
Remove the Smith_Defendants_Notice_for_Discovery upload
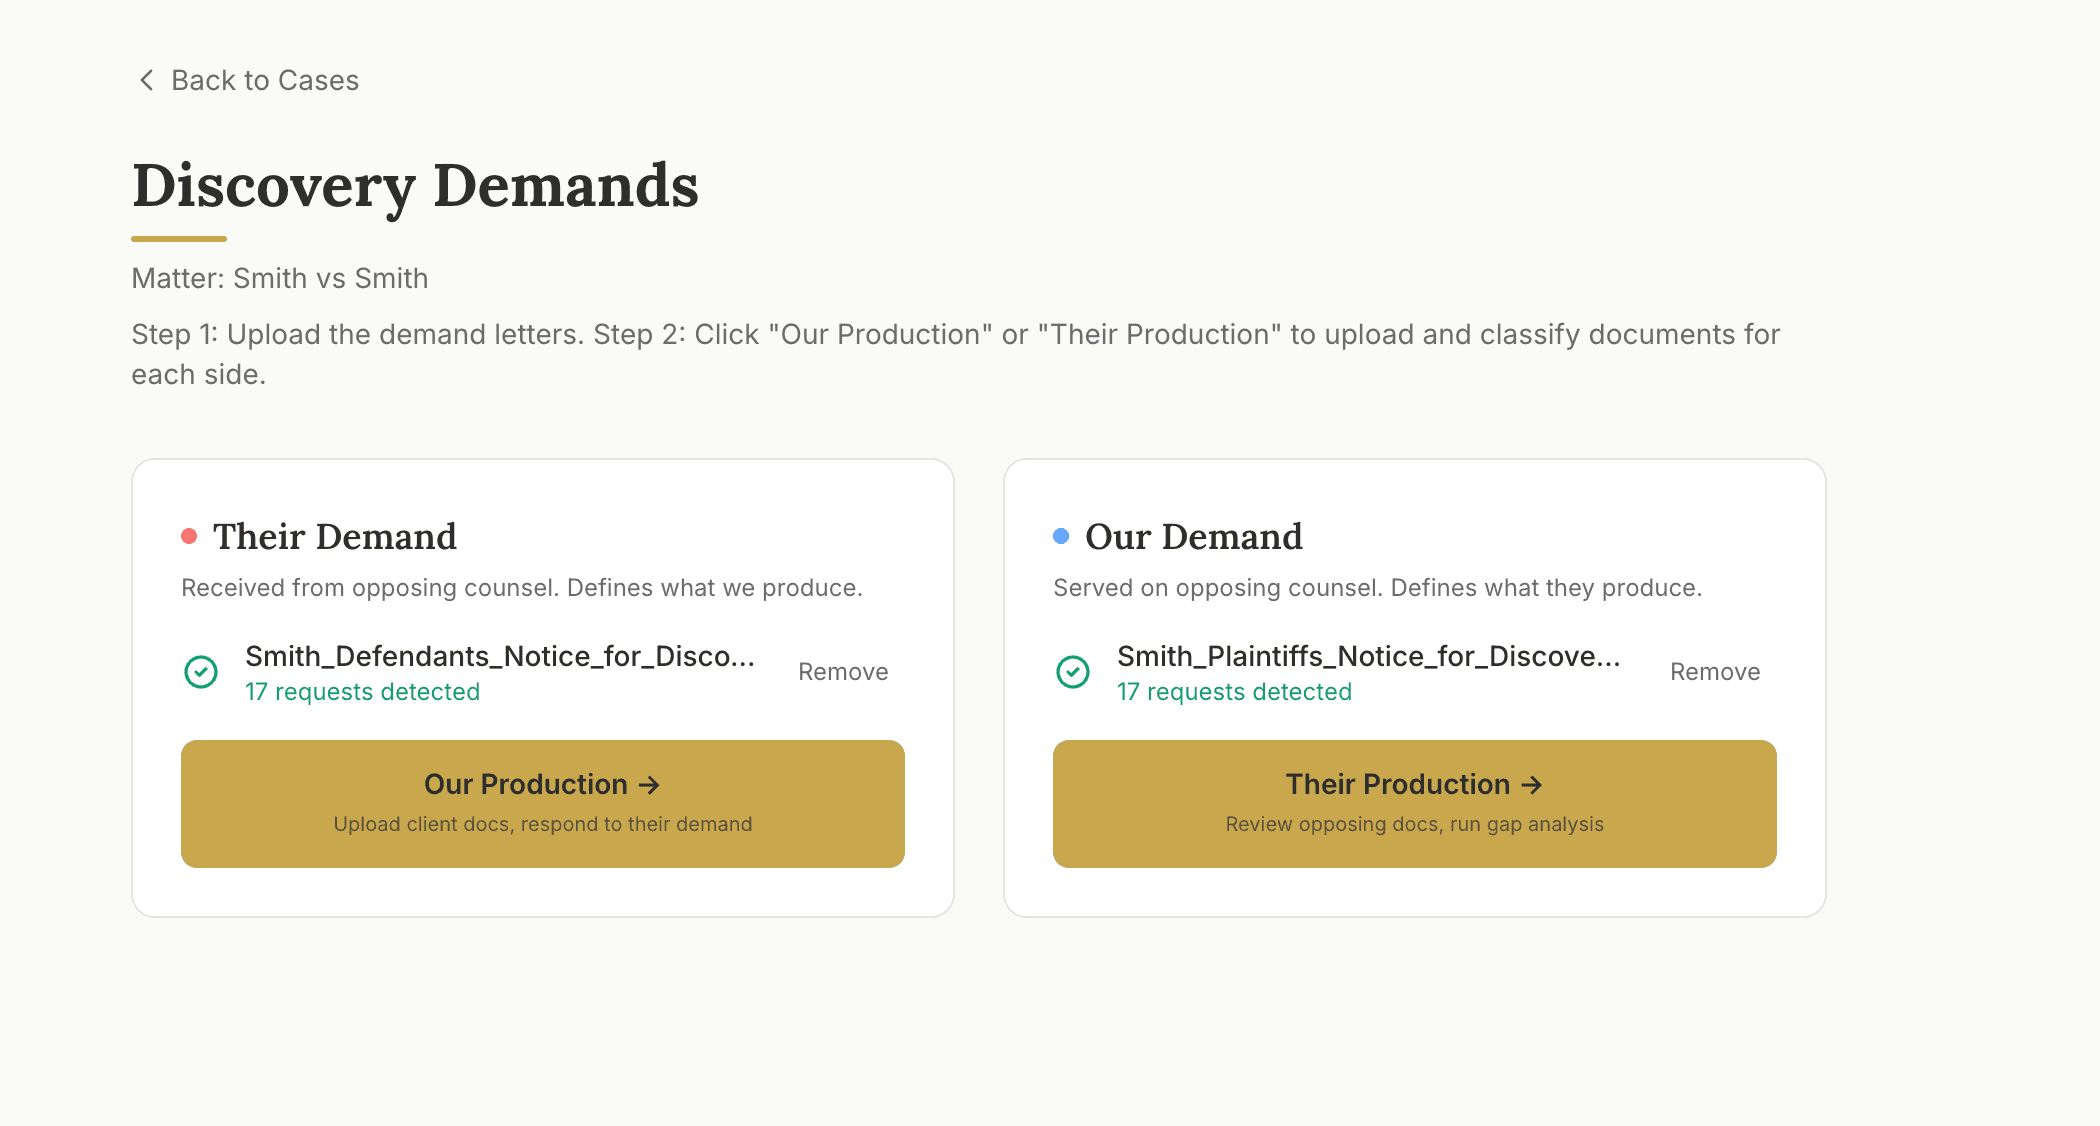(x=842, y=671)
